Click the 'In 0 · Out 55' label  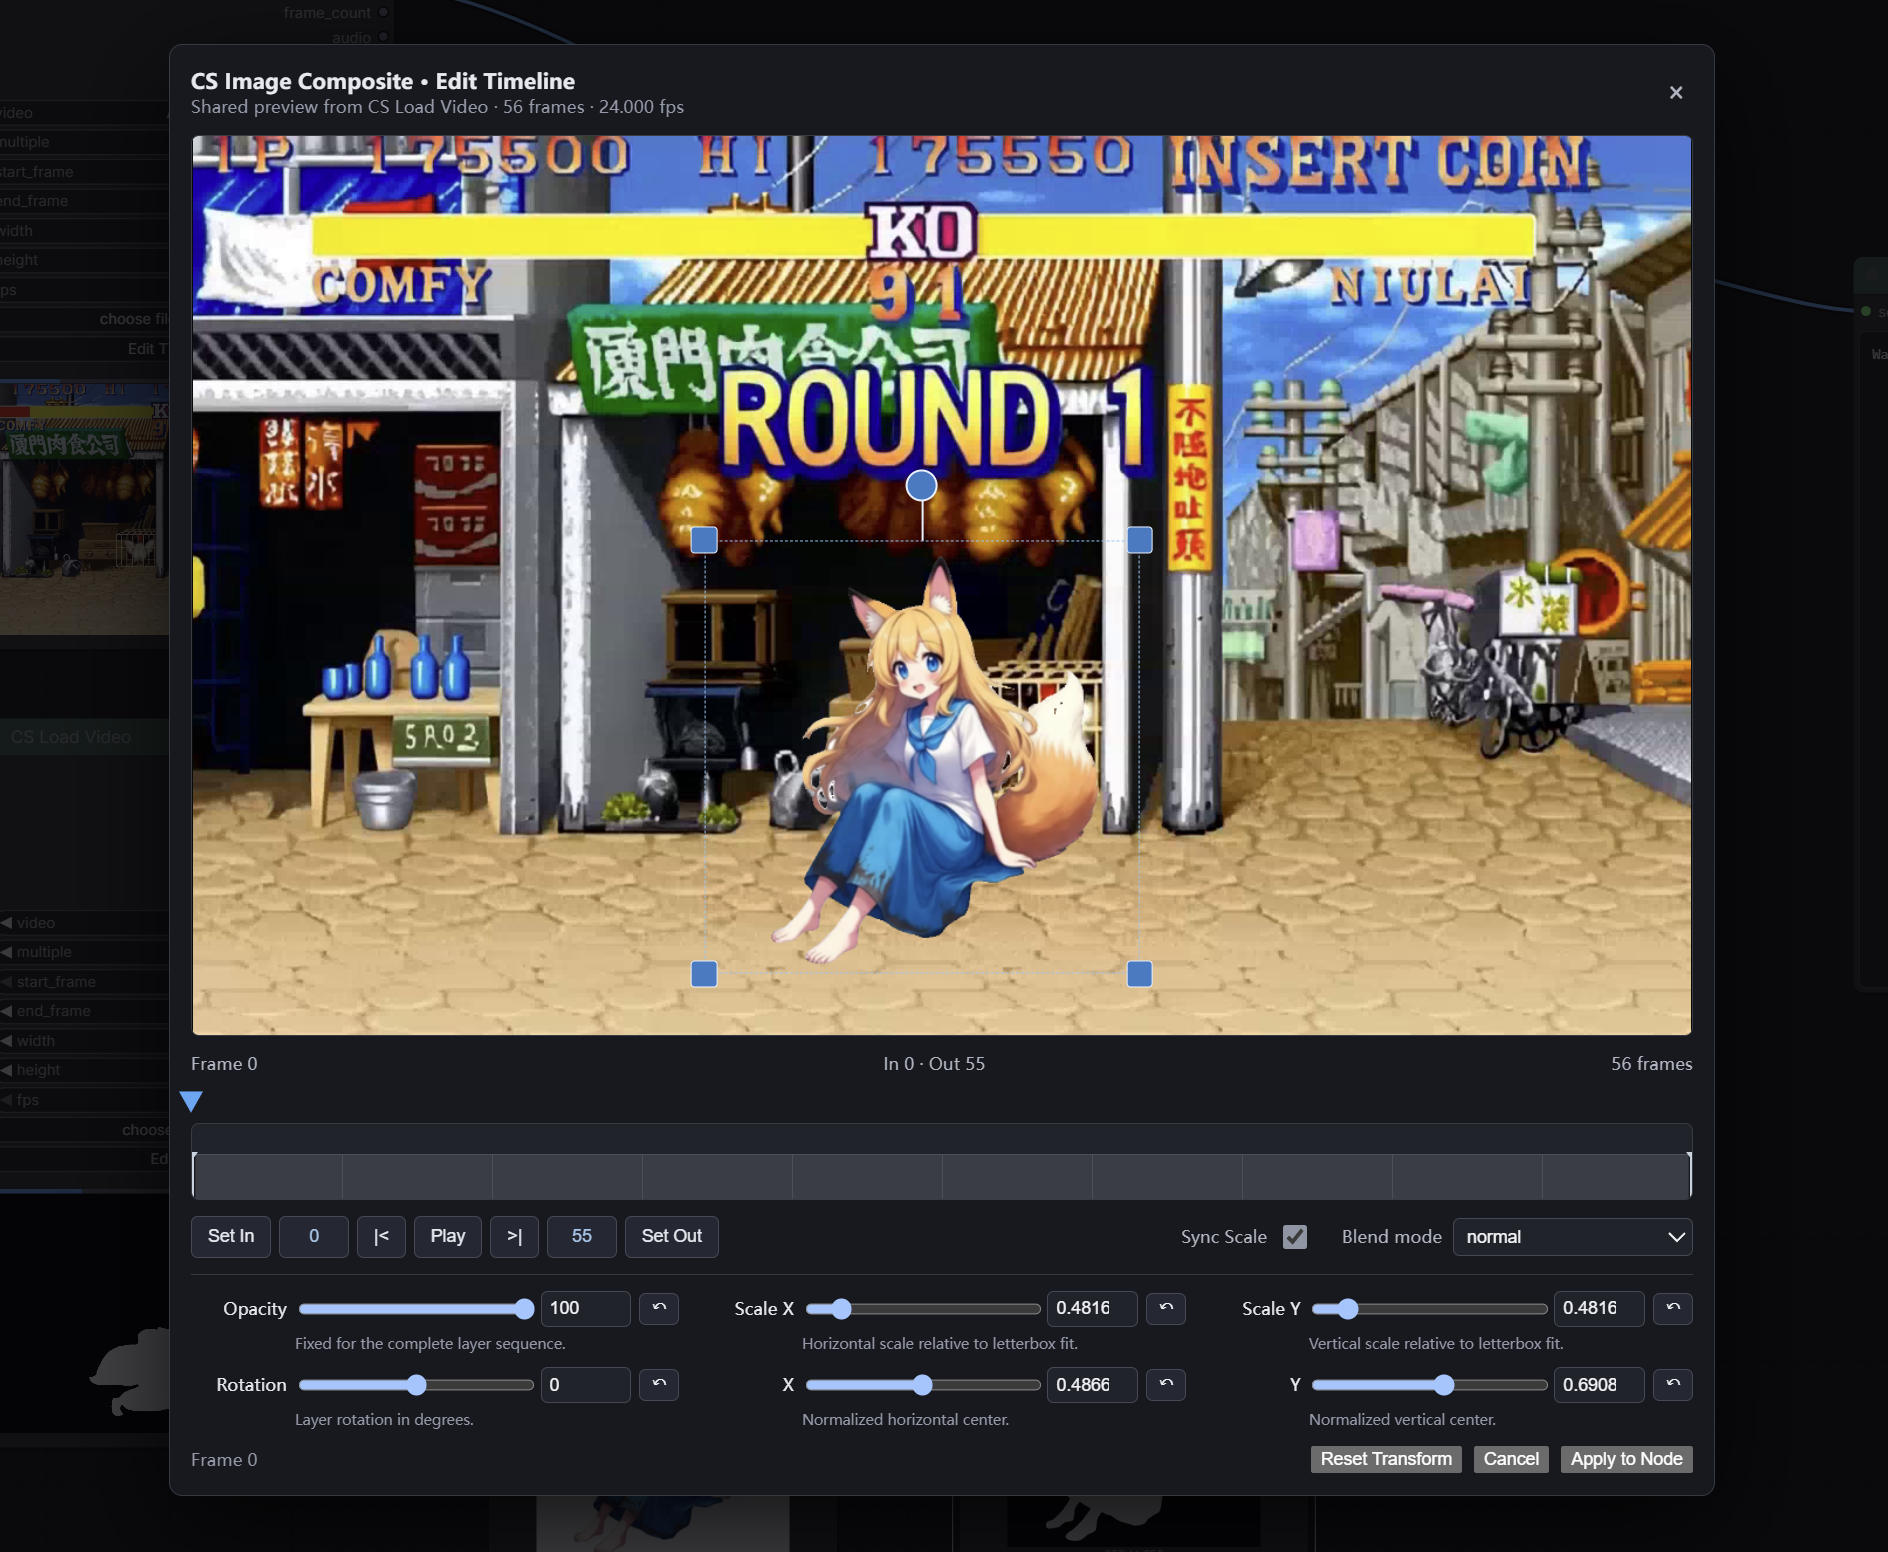point(934,1064)
